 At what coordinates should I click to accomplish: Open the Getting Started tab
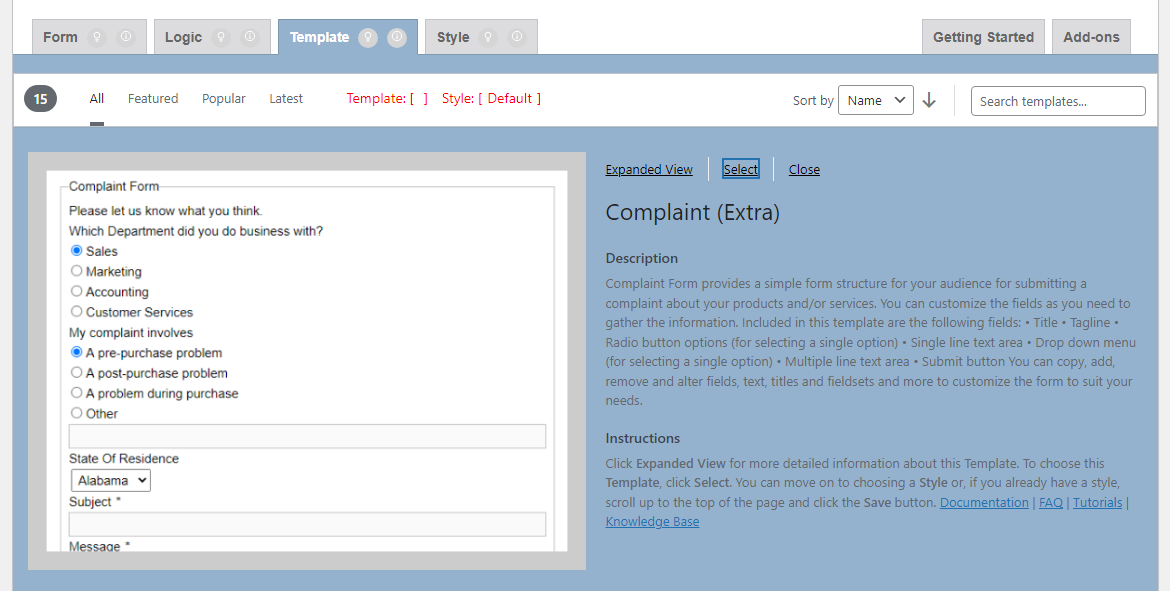[x=983, y=37]
